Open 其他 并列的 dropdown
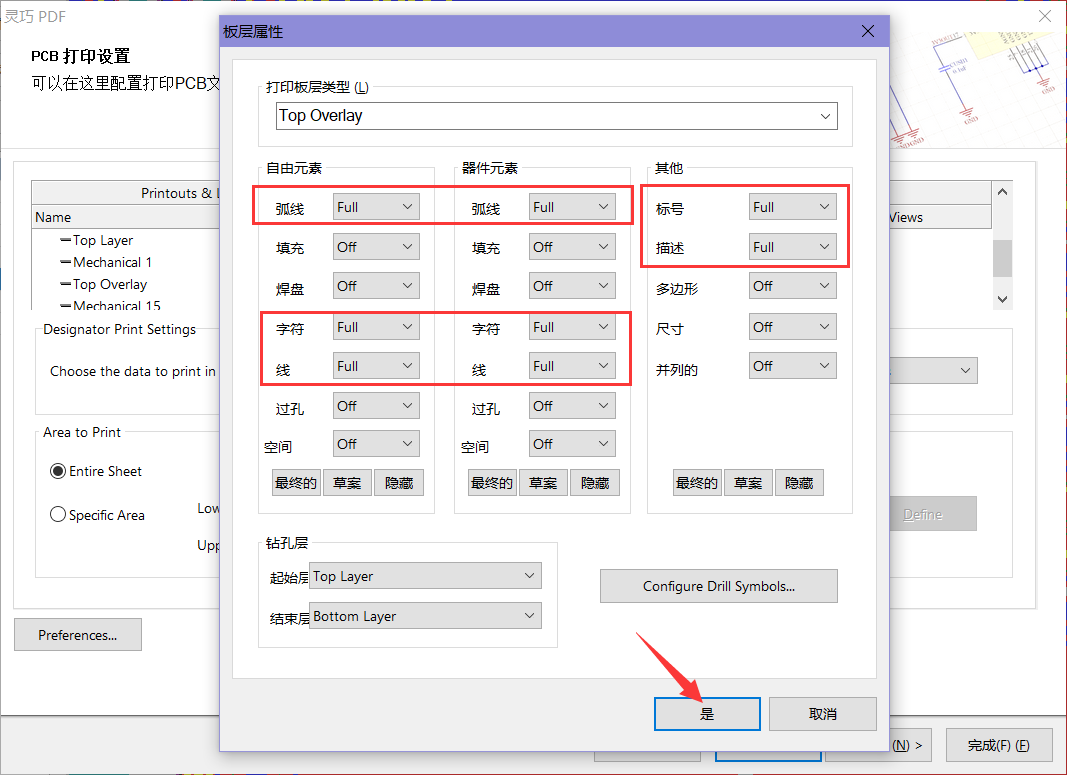 click(793, 366)
